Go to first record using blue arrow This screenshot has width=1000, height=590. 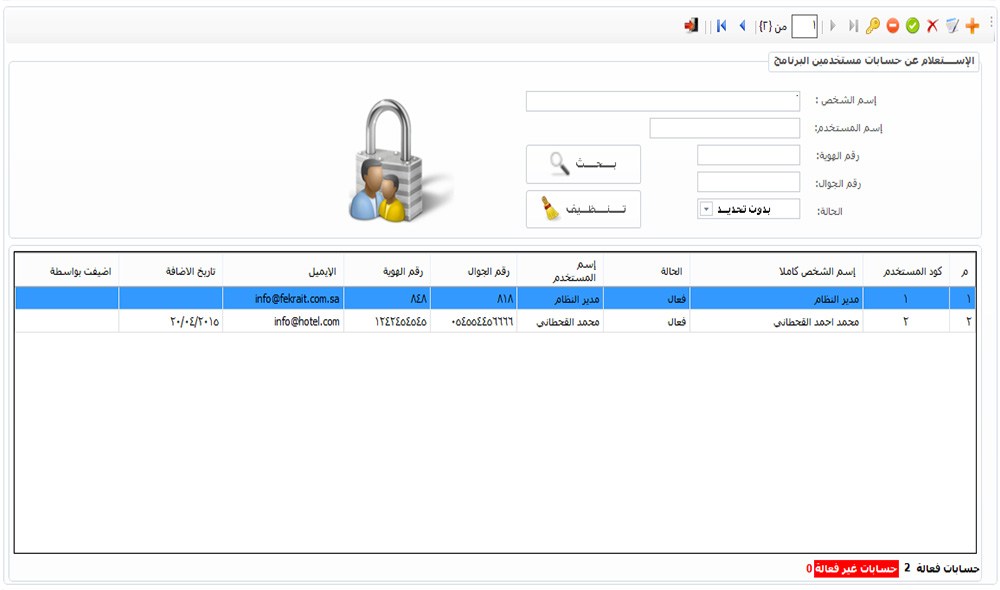pyautogui.click(x=721, y=26)
